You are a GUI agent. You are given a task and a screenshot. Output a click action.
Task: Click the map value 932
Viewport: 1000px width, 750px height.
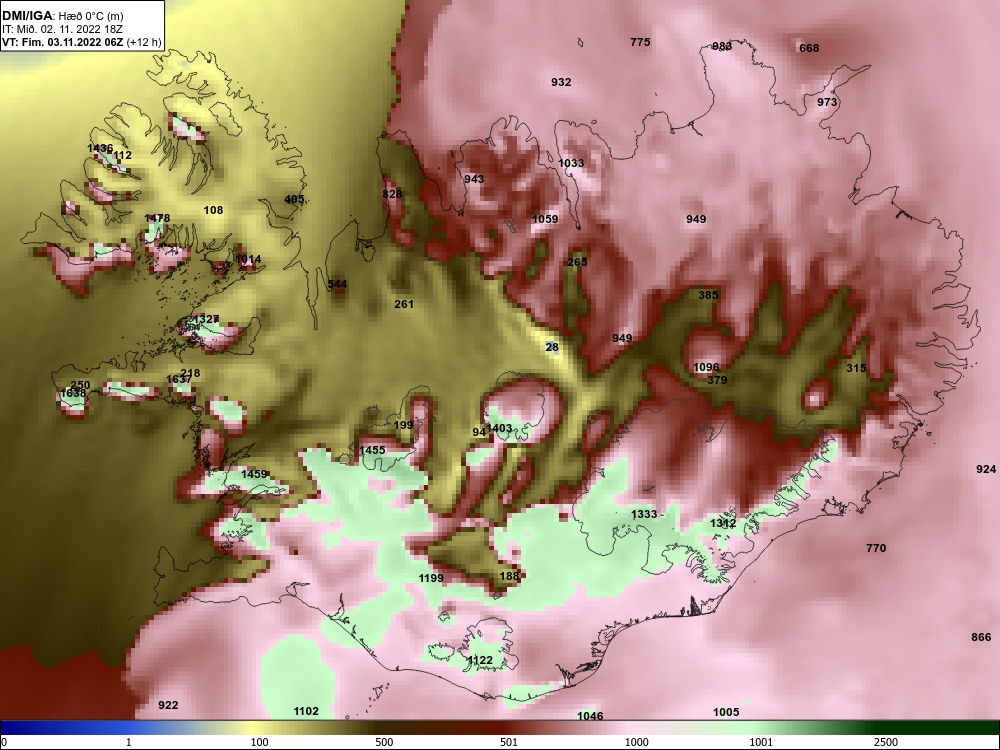561,82
